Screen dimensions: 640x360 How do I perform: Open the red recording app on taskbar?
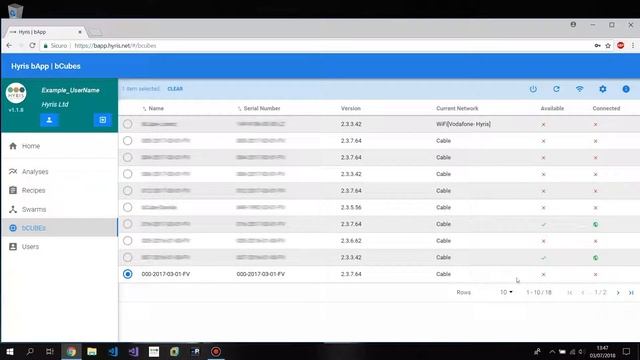tap(216, 351)
